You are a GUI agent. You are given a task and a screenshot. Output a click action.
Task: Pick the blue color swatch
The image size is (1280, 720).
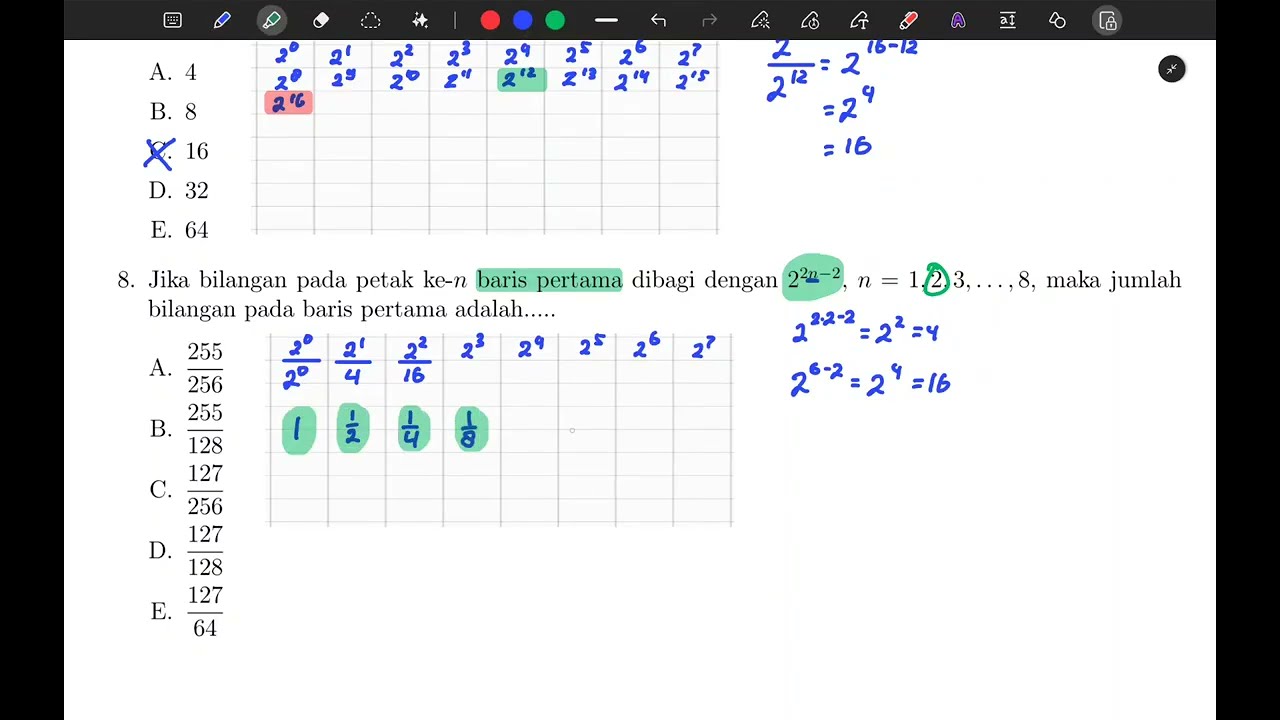[x=522, y=20]
